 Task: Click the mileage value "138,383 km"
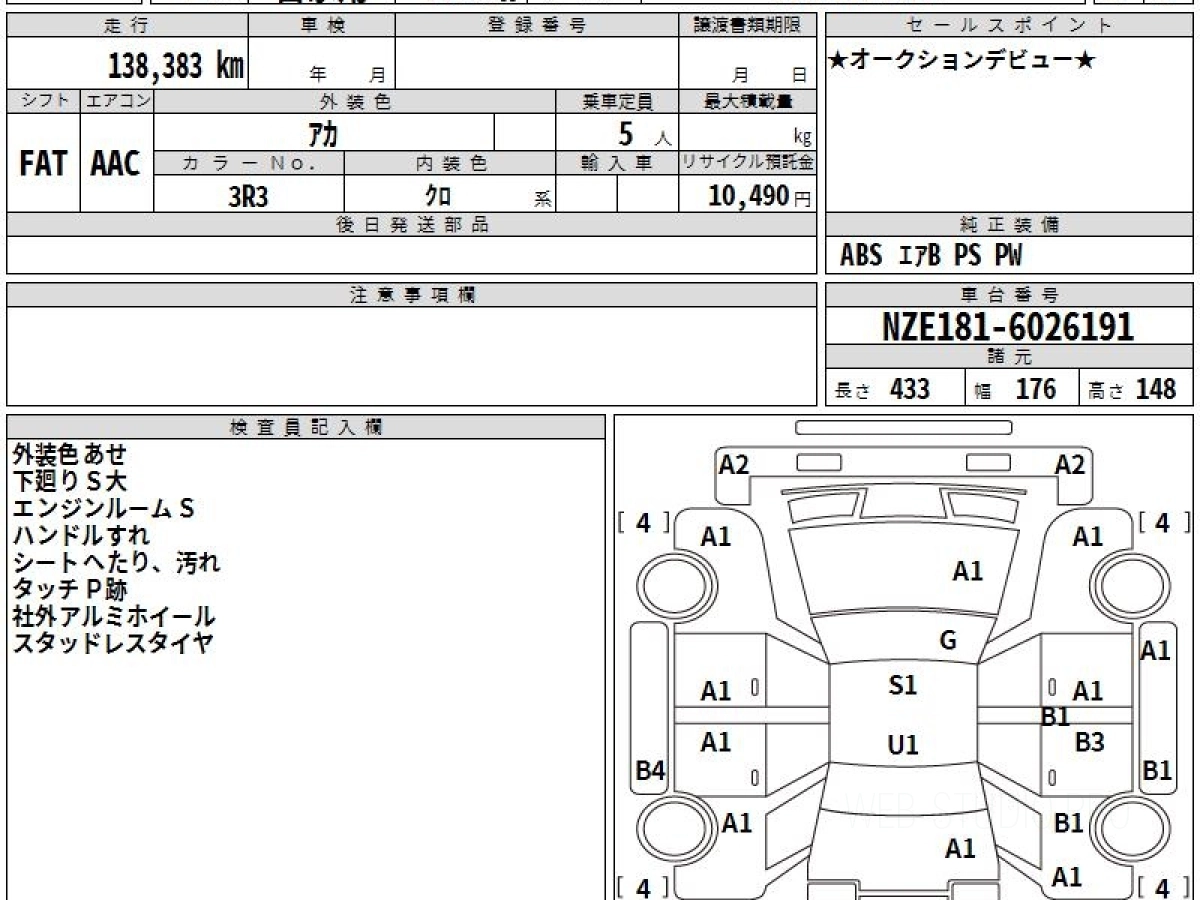pos(175,66)
